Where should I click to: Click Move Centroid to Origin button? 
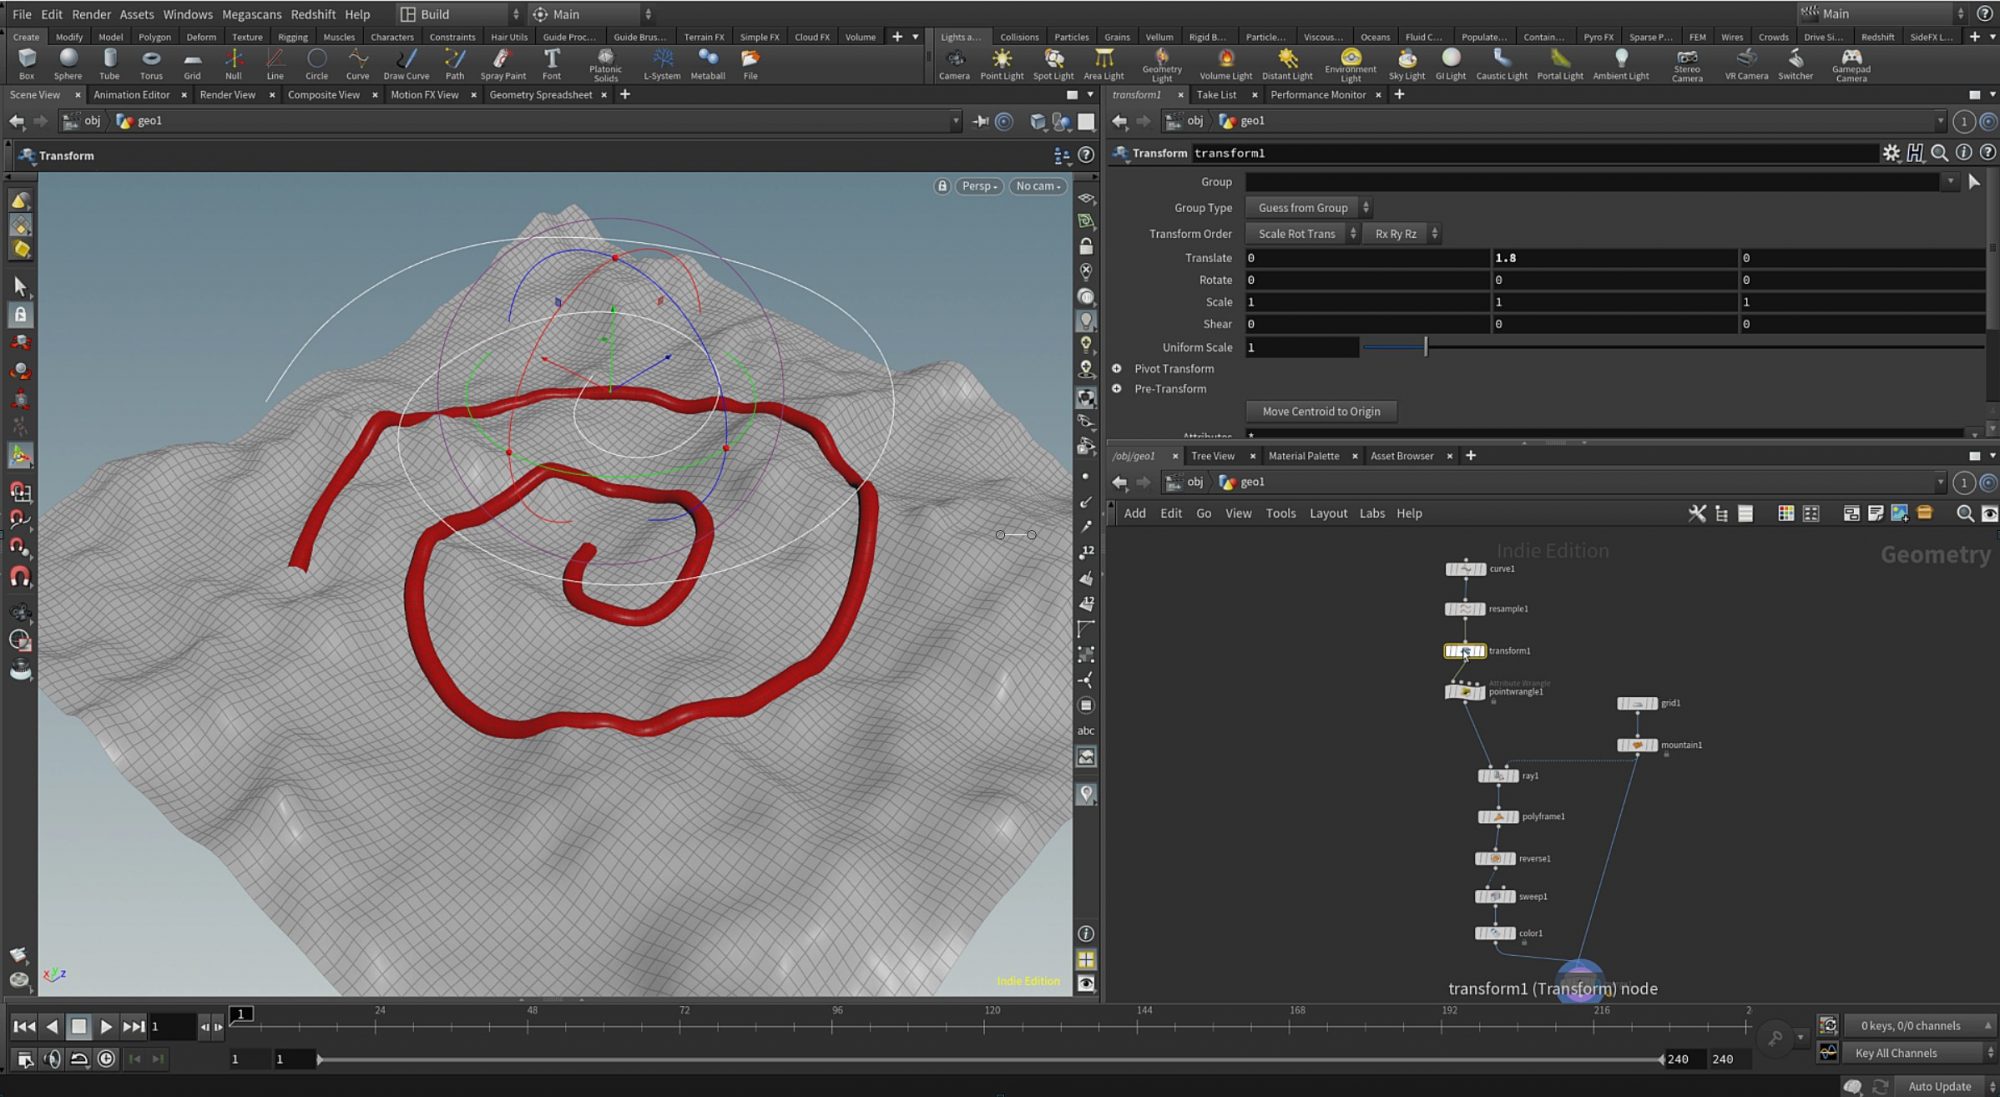point(1321,411)
